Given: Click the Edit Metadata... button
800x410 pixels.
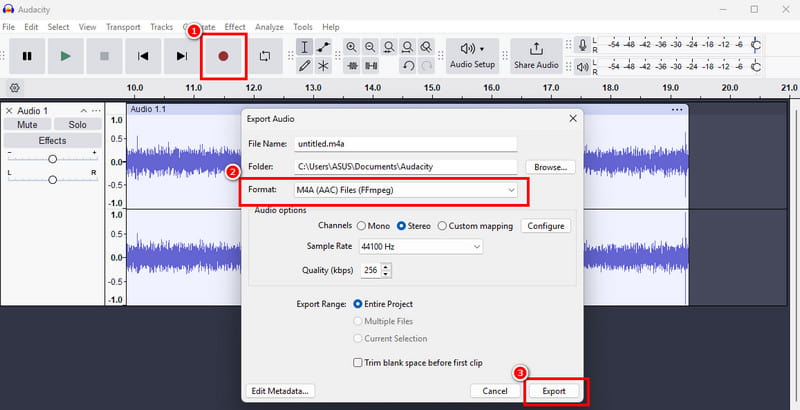Looking at the screenshot, I should click(280, 391).
